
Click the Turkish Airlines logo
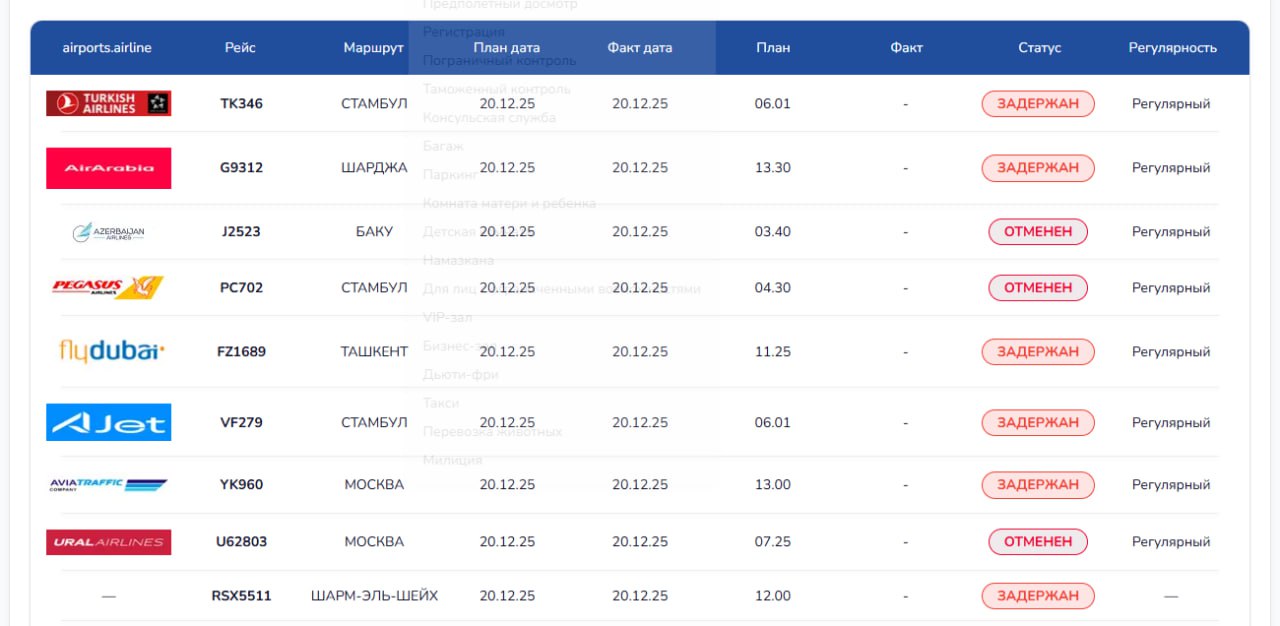click(108, 103)
